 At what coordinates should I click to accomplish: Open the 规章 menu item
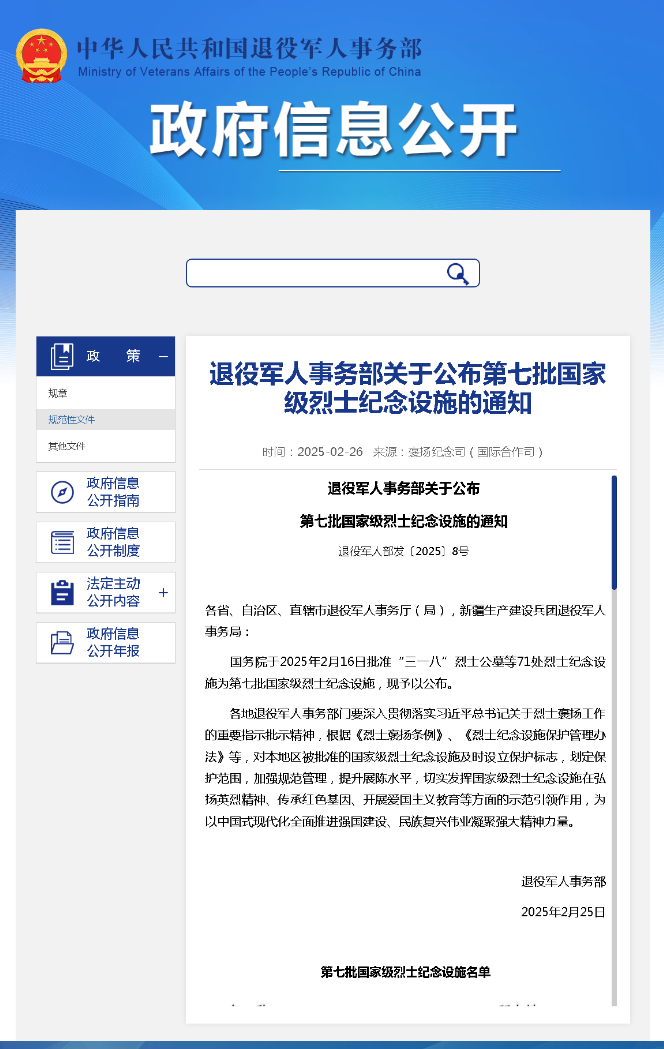click(58, 393)
